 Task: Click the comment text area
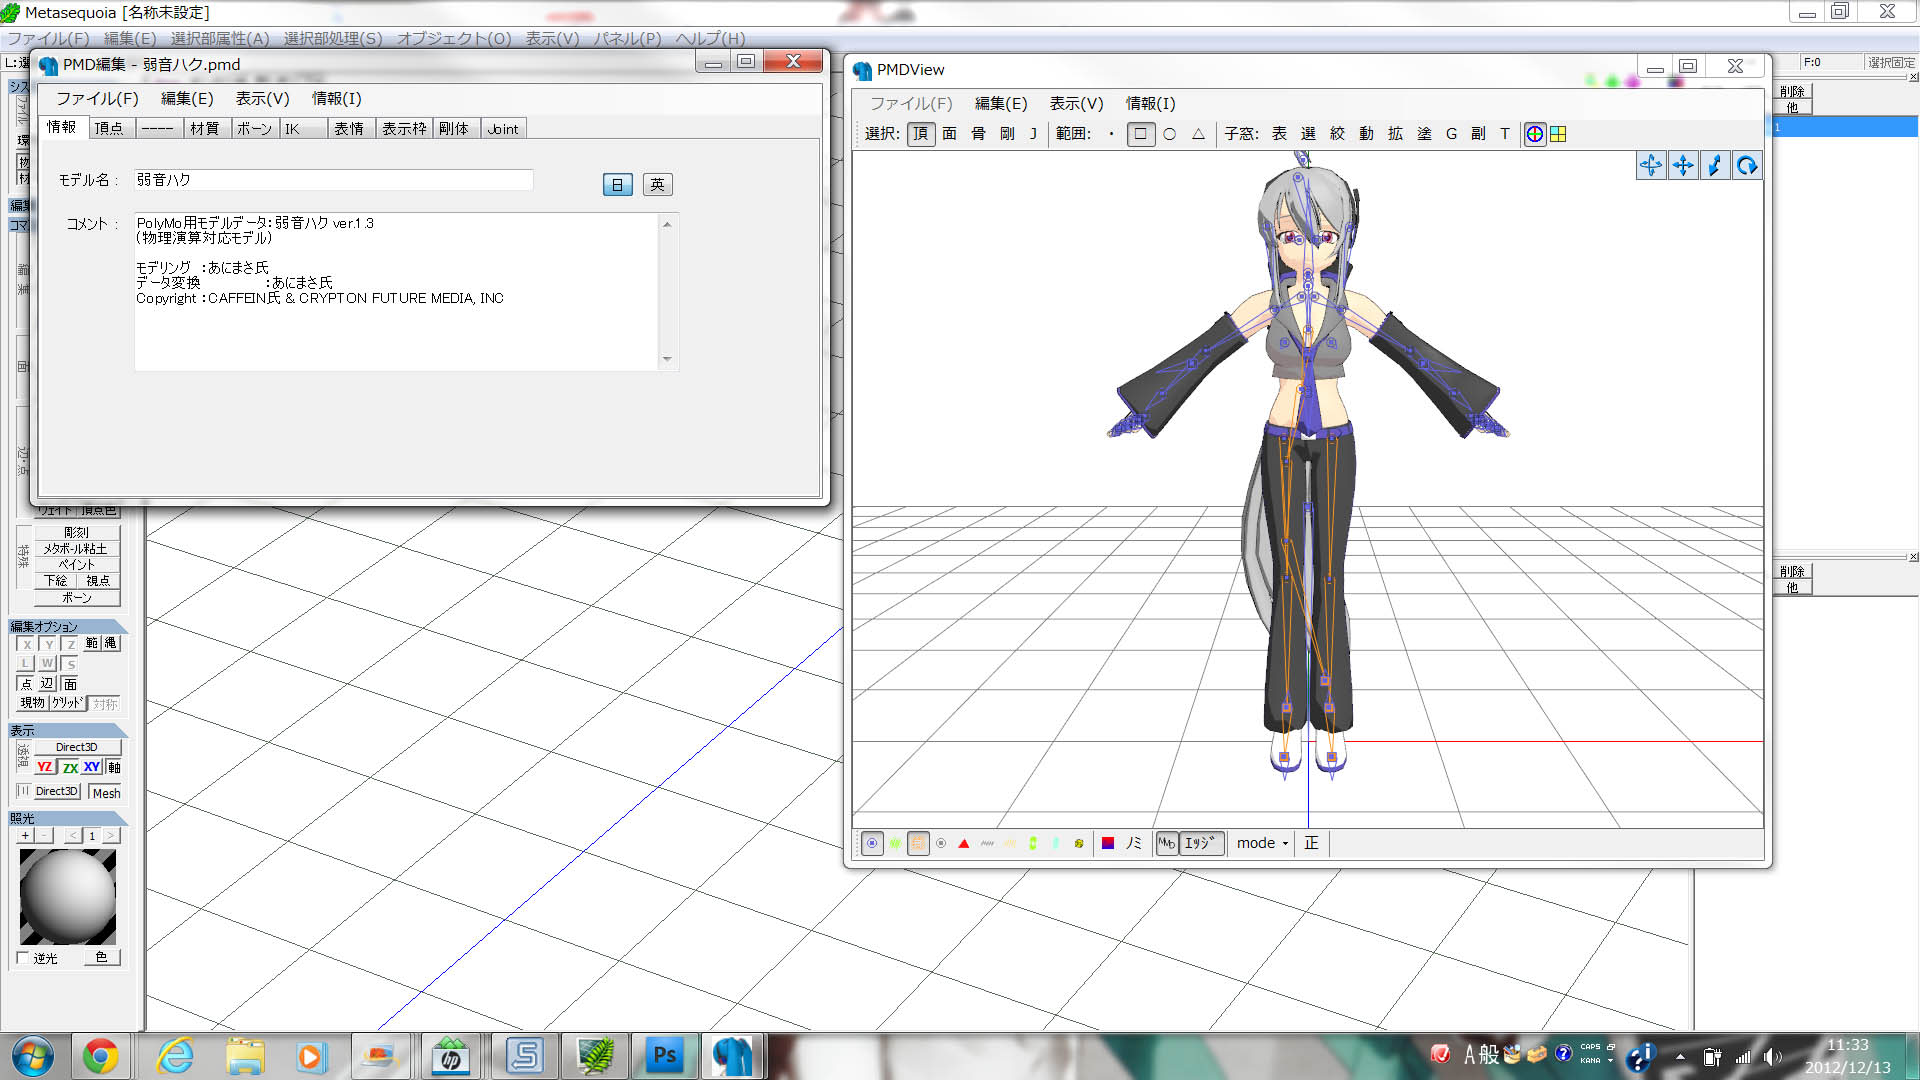tap(397, 292)
